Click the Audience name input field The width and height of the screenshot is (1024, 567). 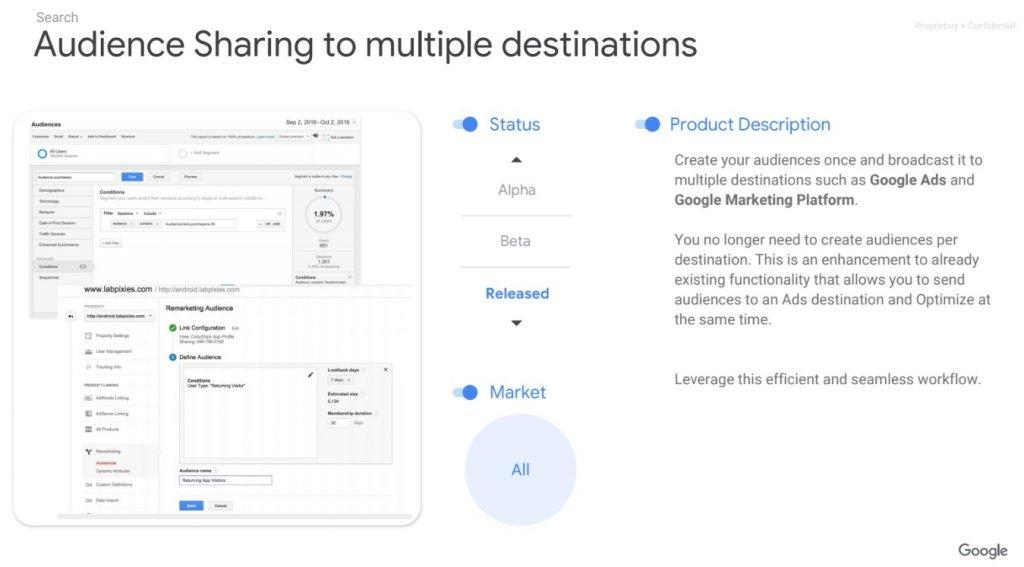coord(225,480)
